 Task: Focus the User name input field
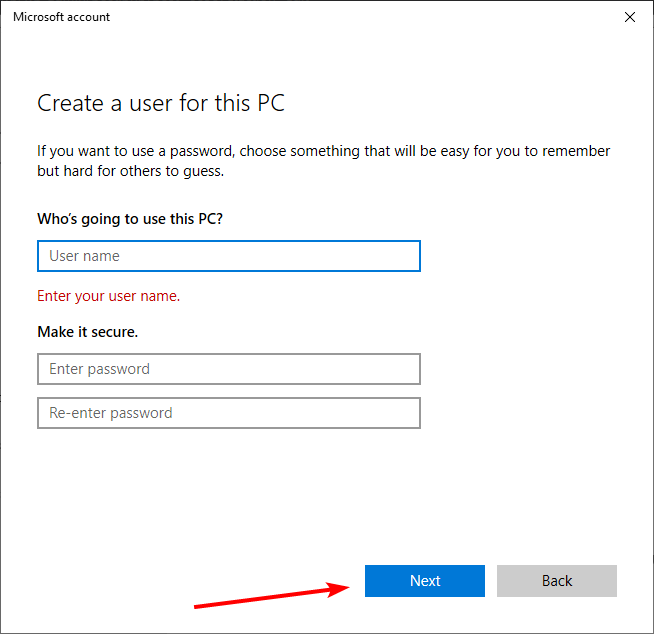[228, 256]
